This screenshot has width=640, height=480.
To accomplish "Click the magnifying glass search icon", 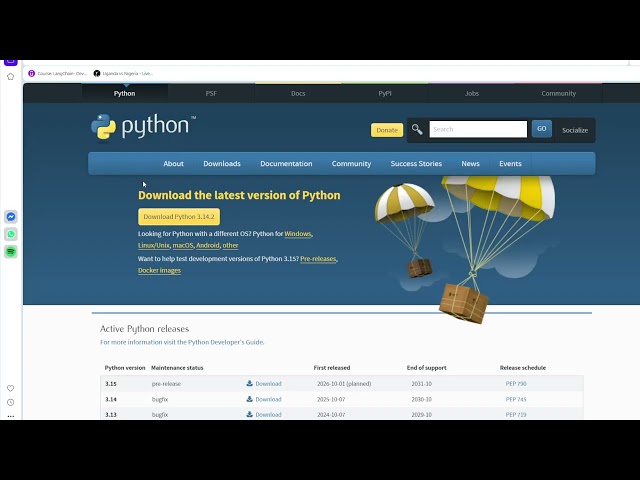I will tap(417, 129).
